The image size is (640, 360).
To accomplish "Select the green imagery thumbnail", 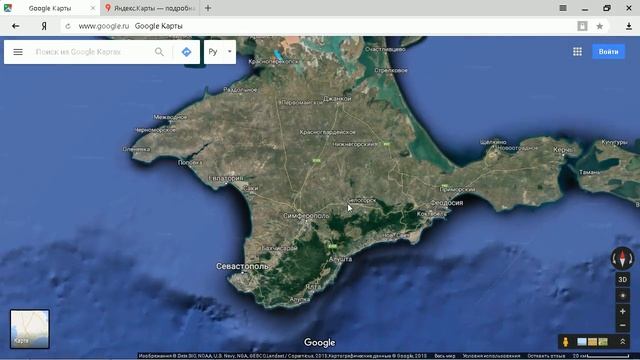I will pyautogui.click(x=603, y=342).
